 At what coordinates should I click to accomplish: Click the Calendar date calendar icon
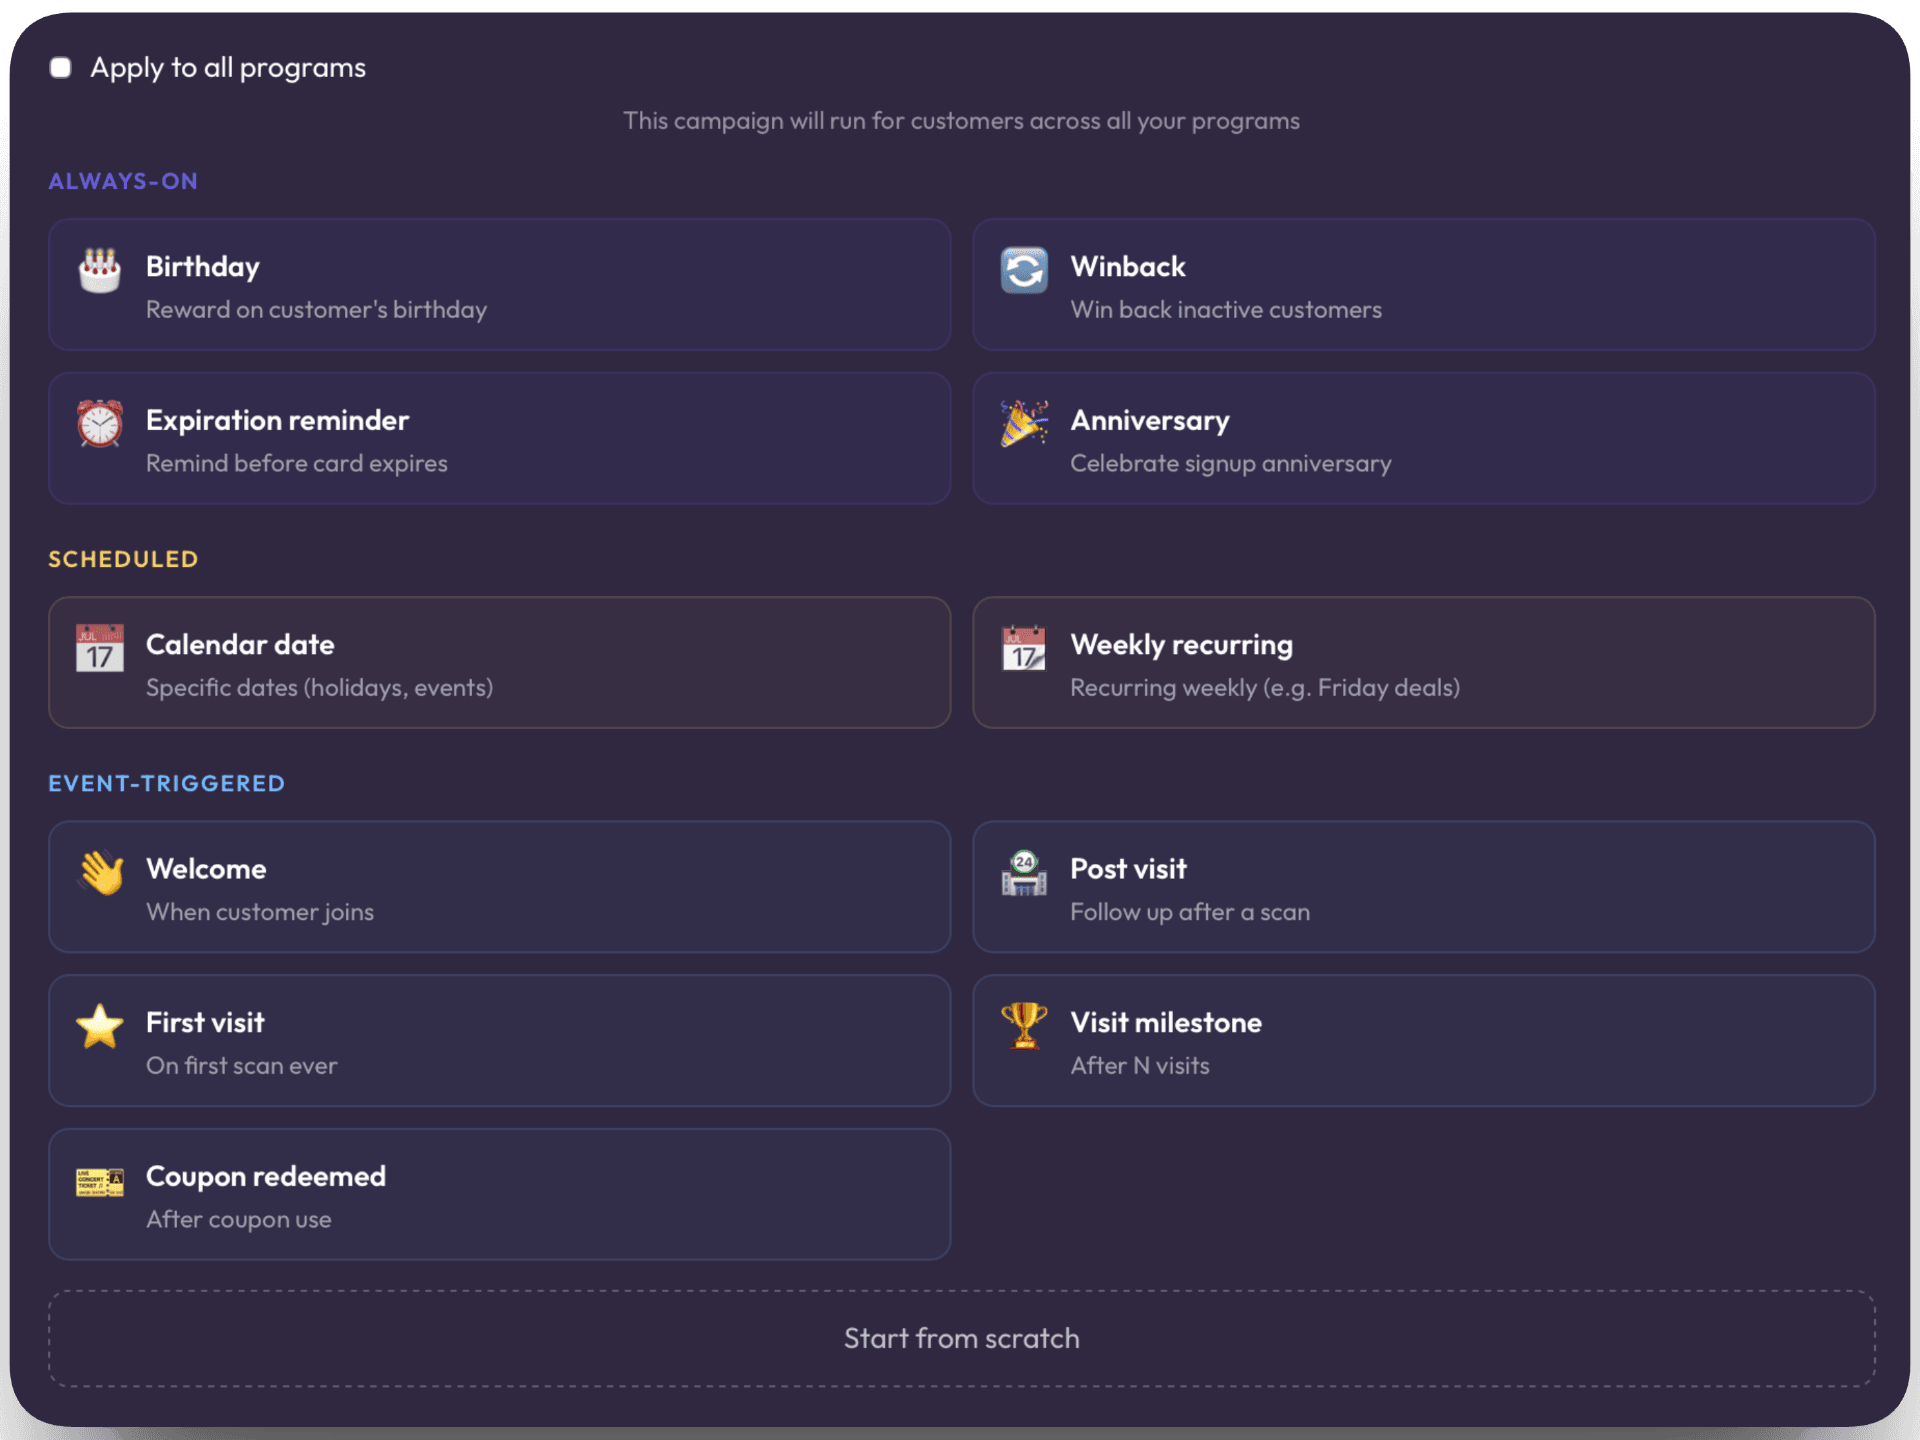(x=100, y=648)
